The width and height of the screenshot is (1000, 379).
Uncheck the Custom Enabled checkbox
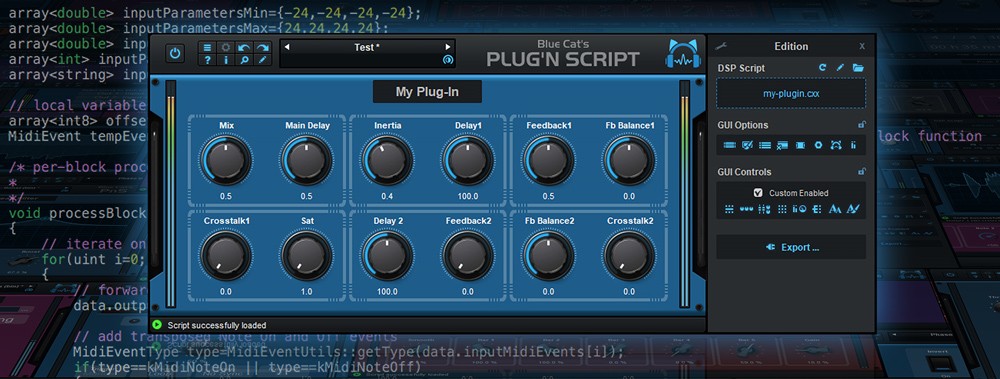coord(758,193)
